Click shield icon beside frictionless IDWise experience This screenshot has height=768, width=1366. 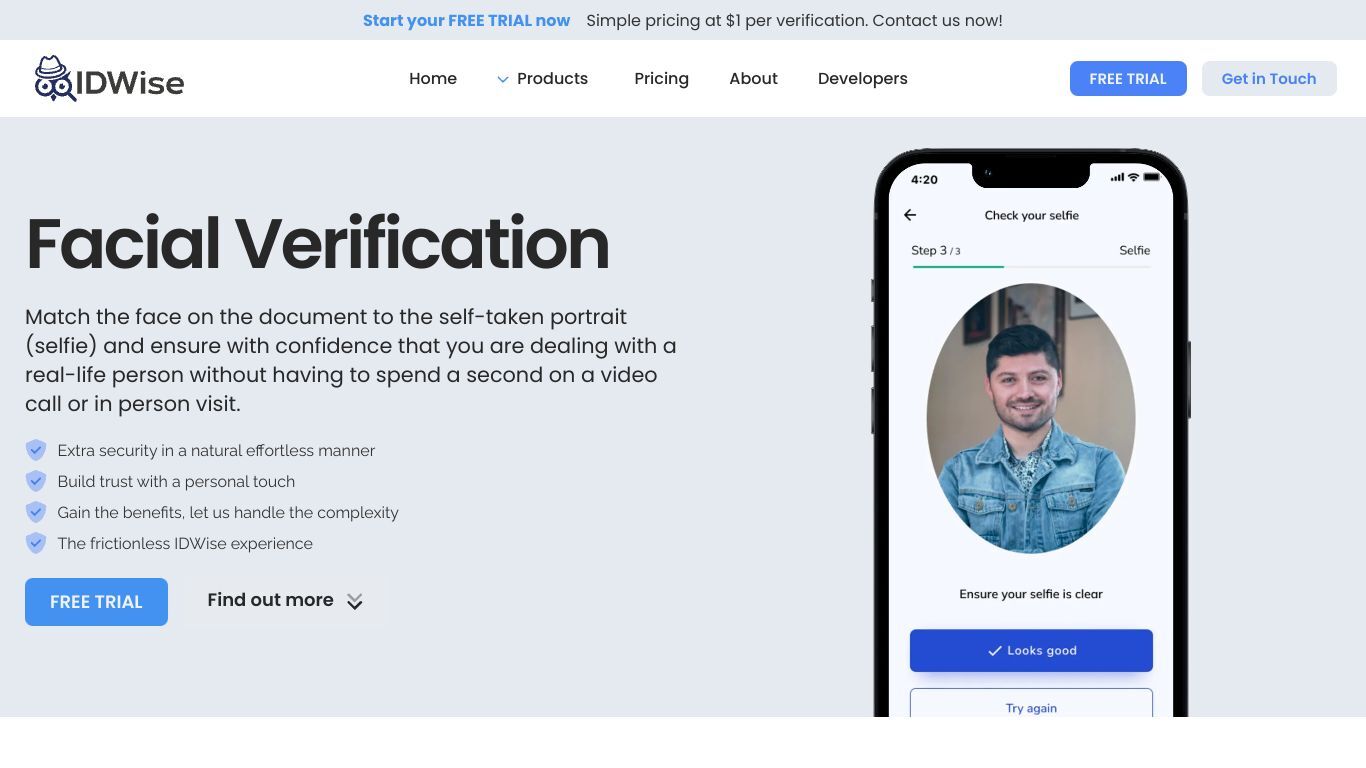[36, 543]
